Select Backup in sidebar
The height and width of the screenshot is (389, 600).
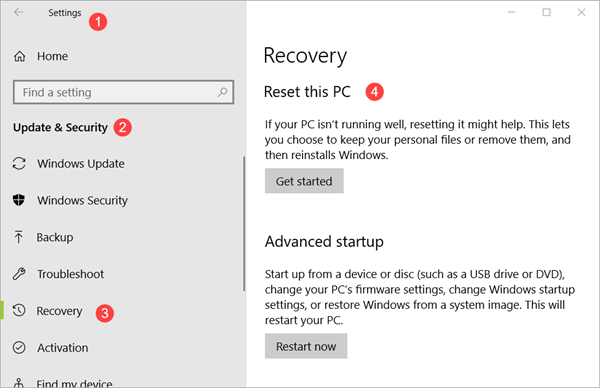tap(55, 237)
